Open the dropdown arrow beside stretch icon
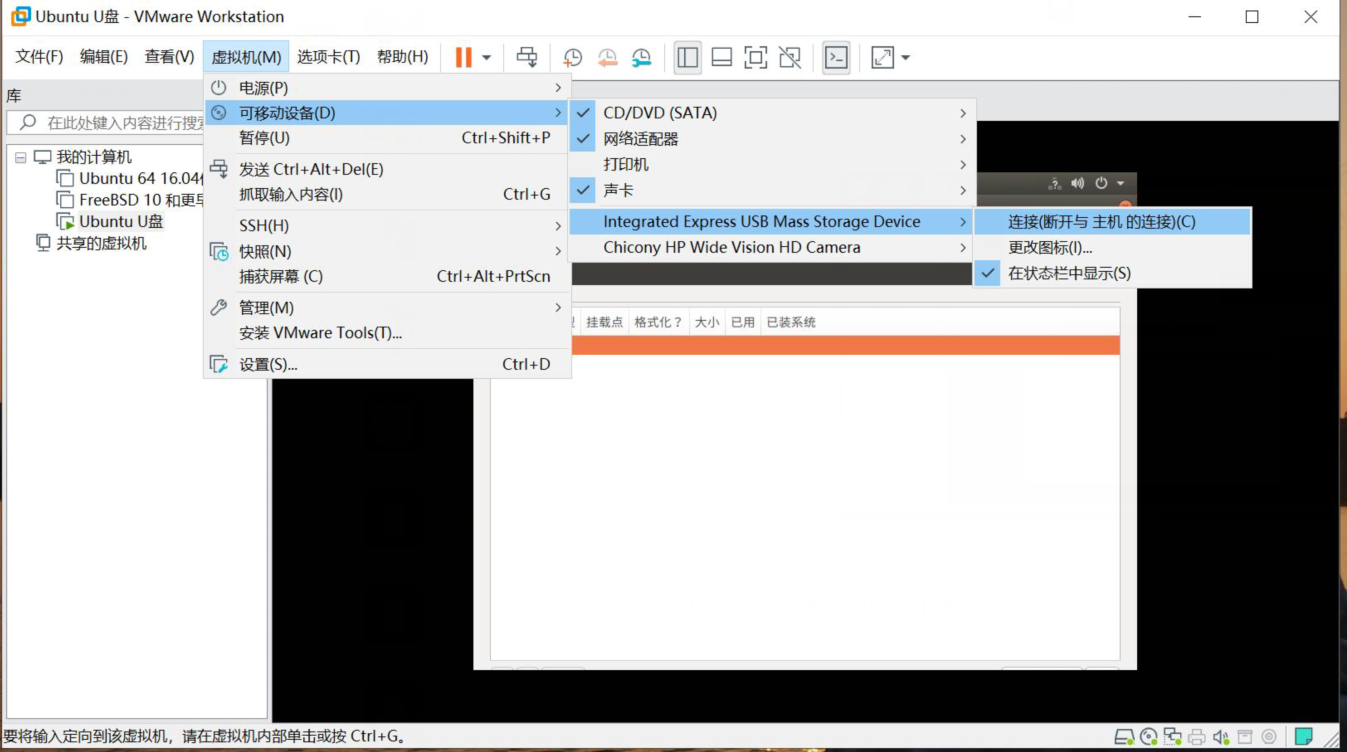The image size is (1347, 752). (x=906, y=58)
